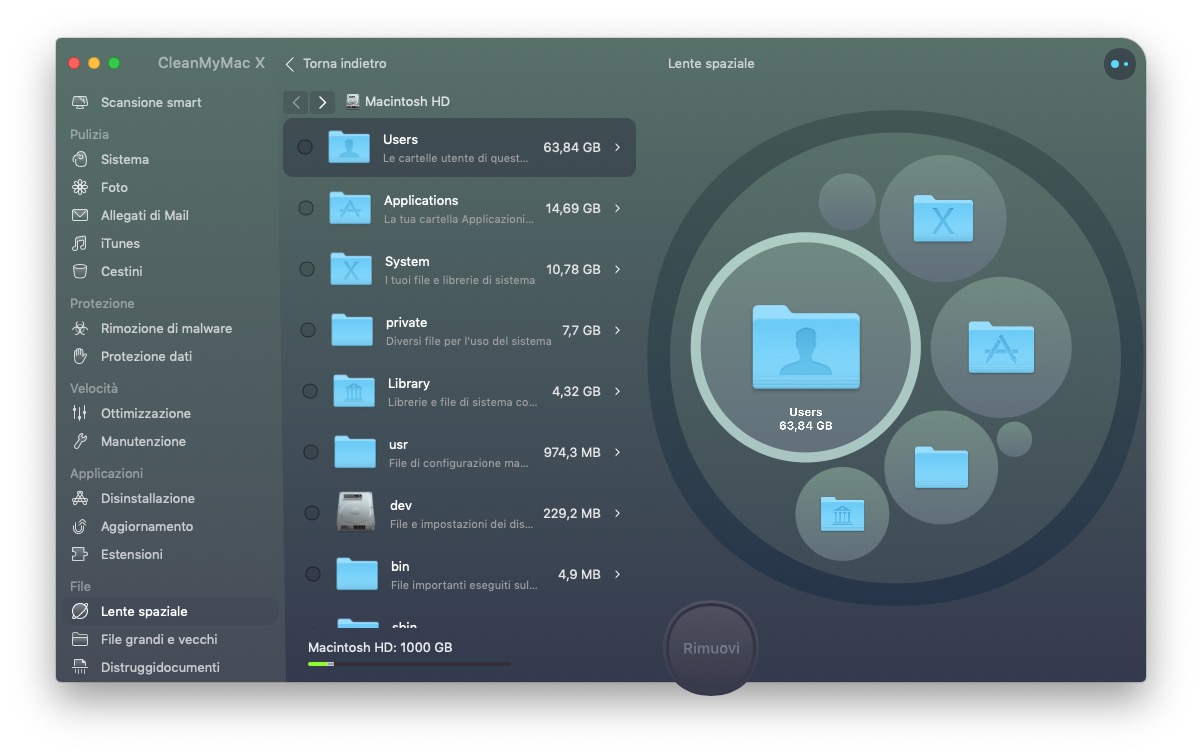The image size is (1202, 756).
Task: Click the Applications folder icon in list
Action: pyautogui.click(x=350, y=209)
